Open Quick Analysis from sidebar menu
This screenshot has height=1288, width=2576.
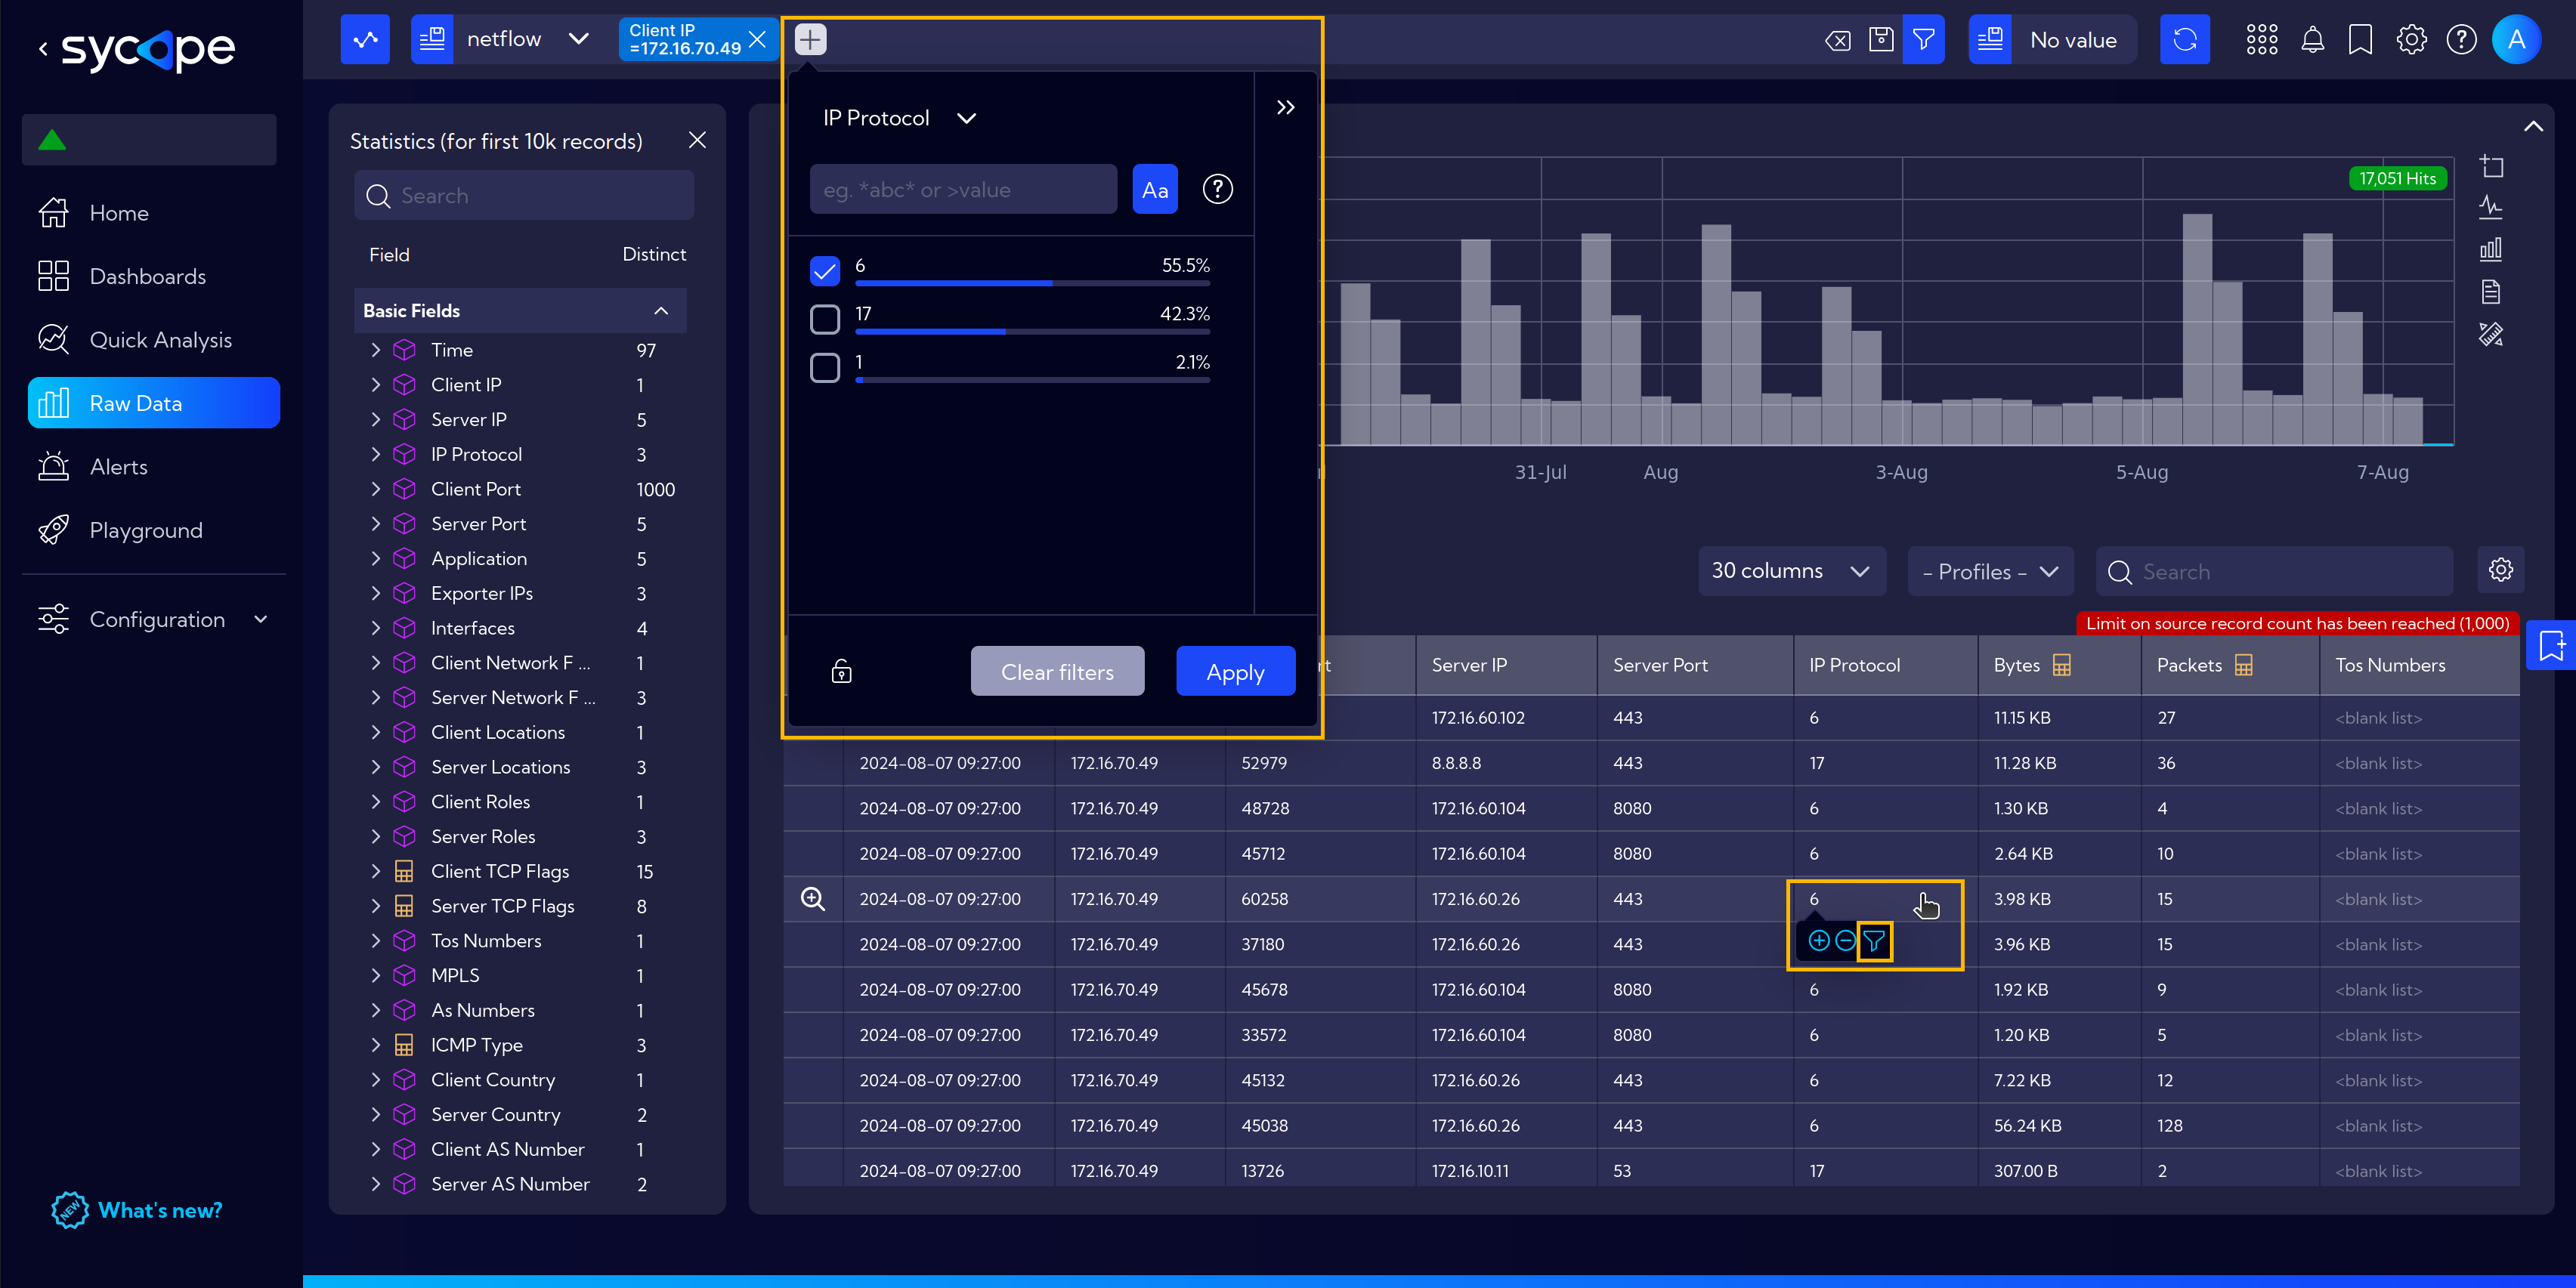[x=159, y=338]
